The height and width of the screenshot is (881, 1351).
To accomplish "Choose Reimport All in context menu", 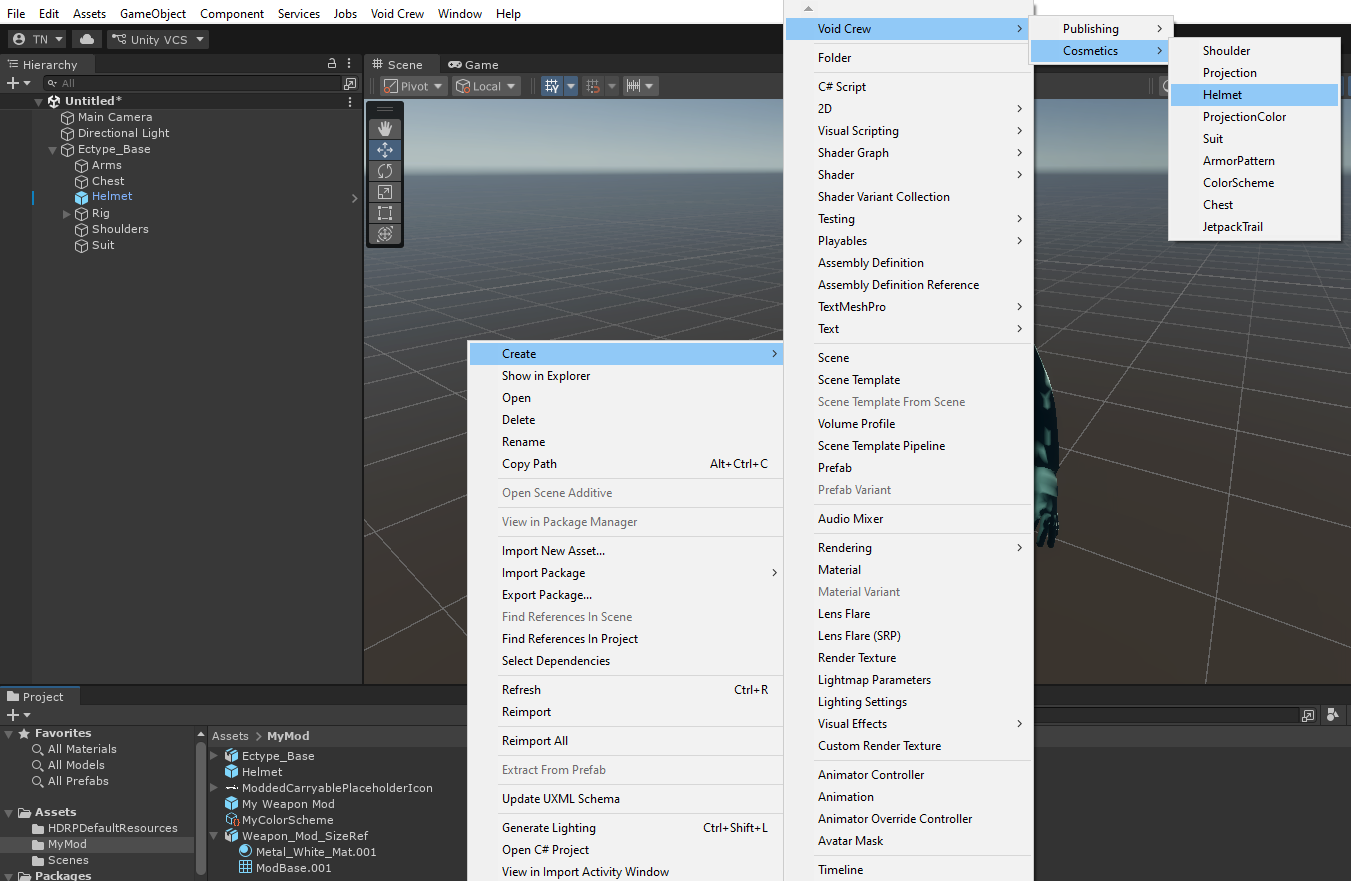I will 625,741.
